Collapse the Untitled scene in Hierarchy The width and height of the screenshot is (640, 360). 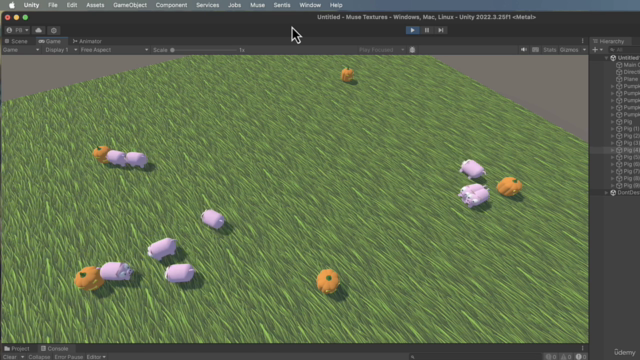click(x=606, y=58)
